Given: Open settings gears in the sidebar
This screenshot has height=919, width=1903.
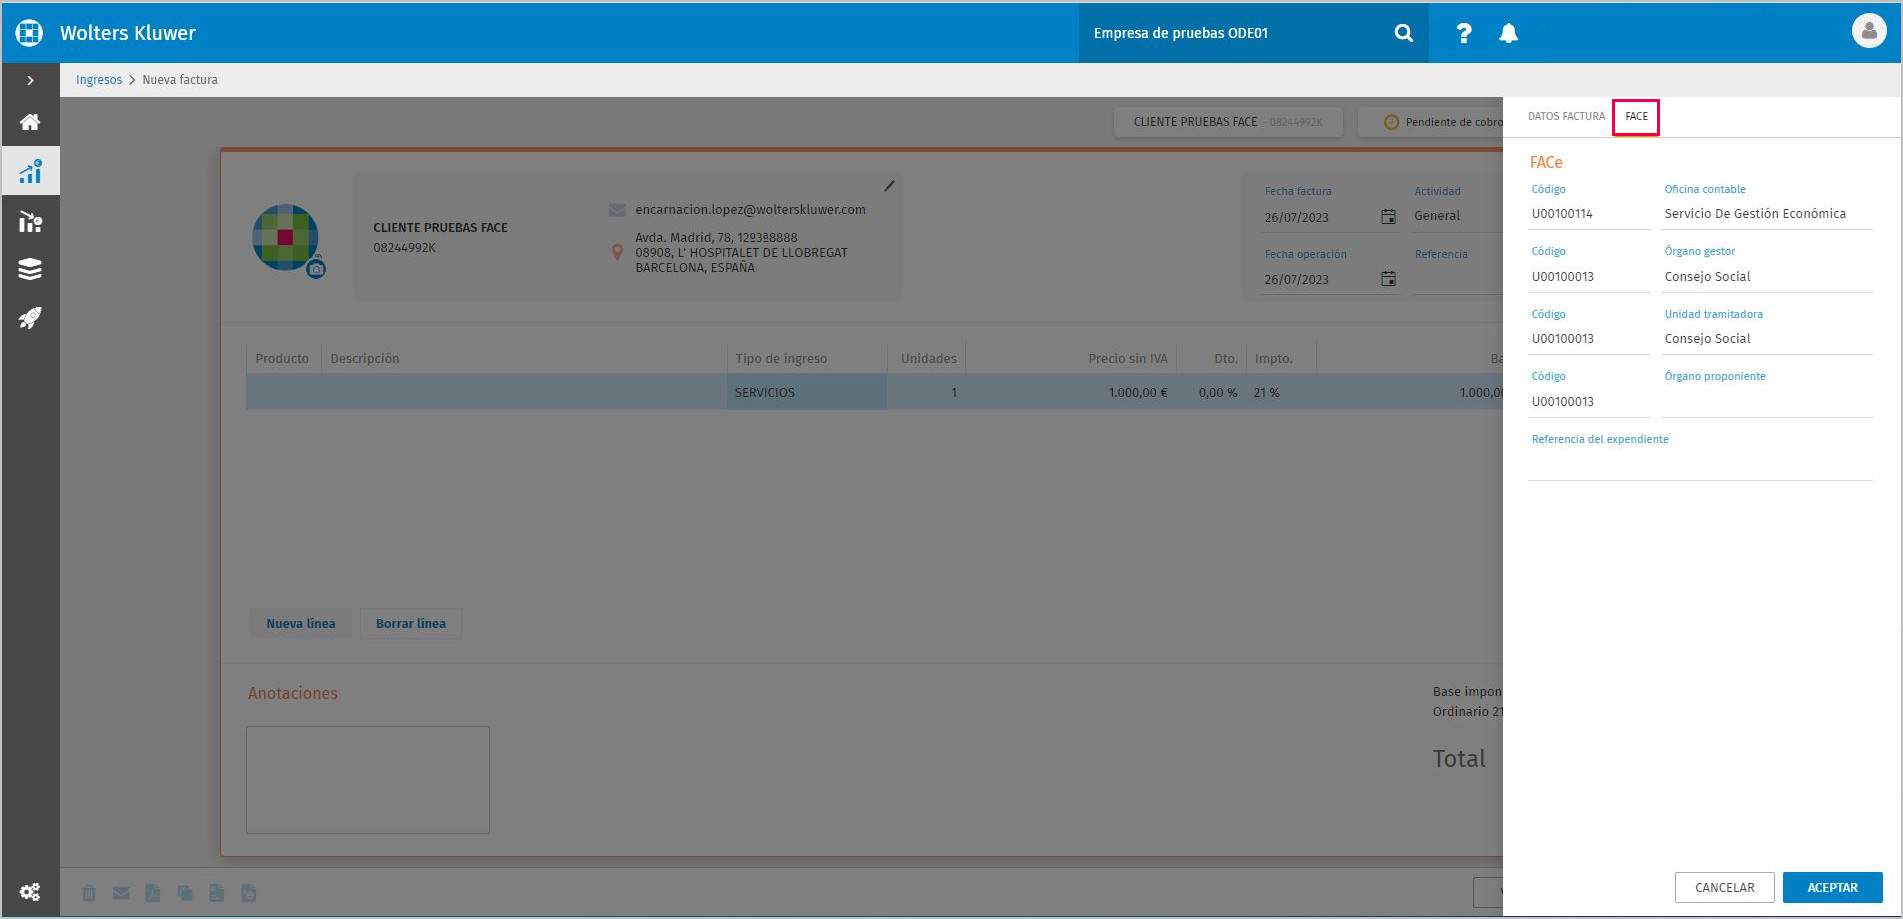Looking at the screenshot, I should click(x=30, y=891).
